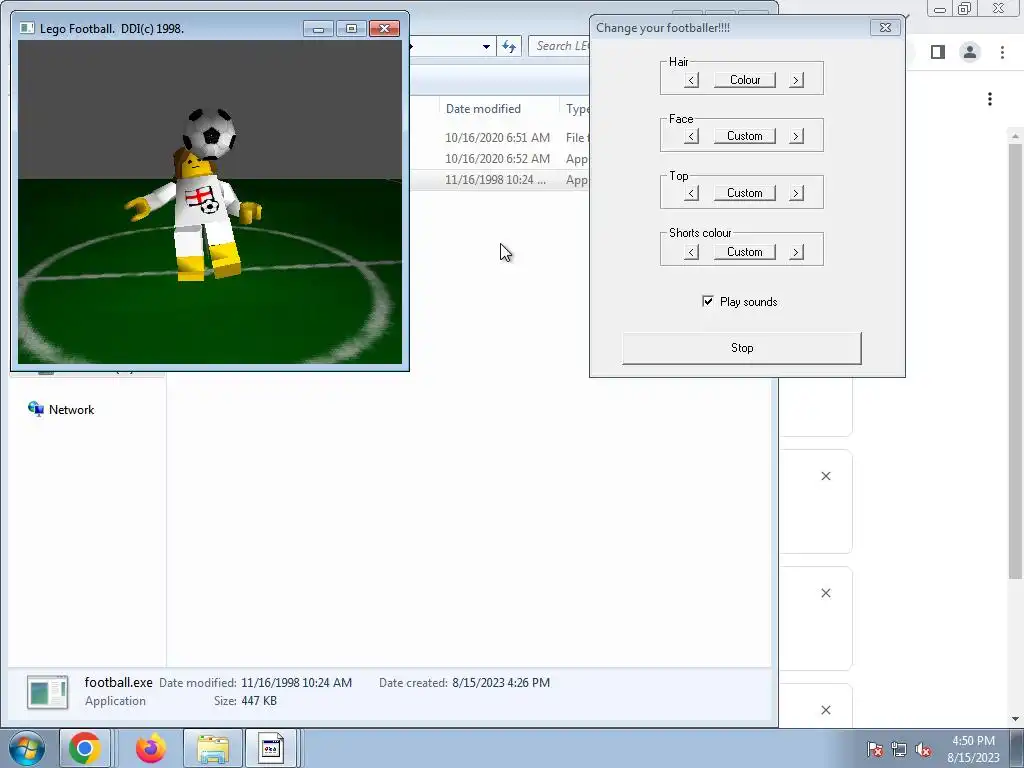Select next Face option arrow
This screenshot has height=768, width=1024.
point(796,136)
